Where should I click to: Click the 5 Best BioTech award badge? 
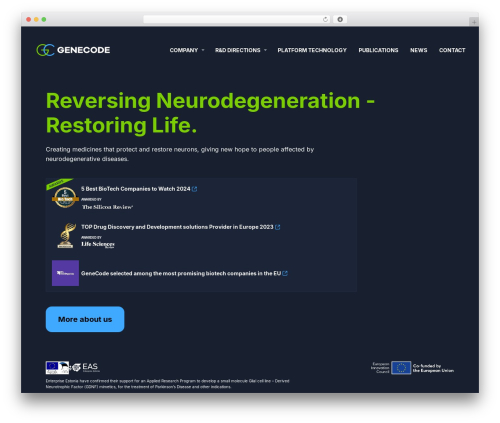tap(65, 197)
